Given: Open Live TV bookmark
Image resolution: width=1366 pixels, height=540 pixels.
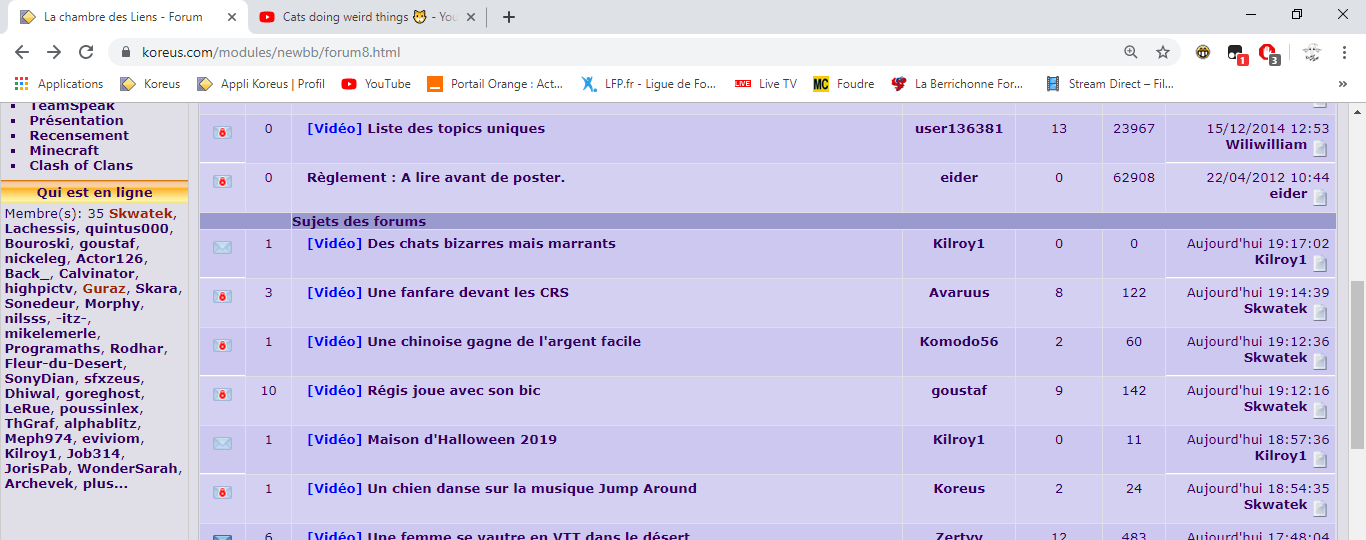Looking at the screenshot, I should (x=766, y=84).
